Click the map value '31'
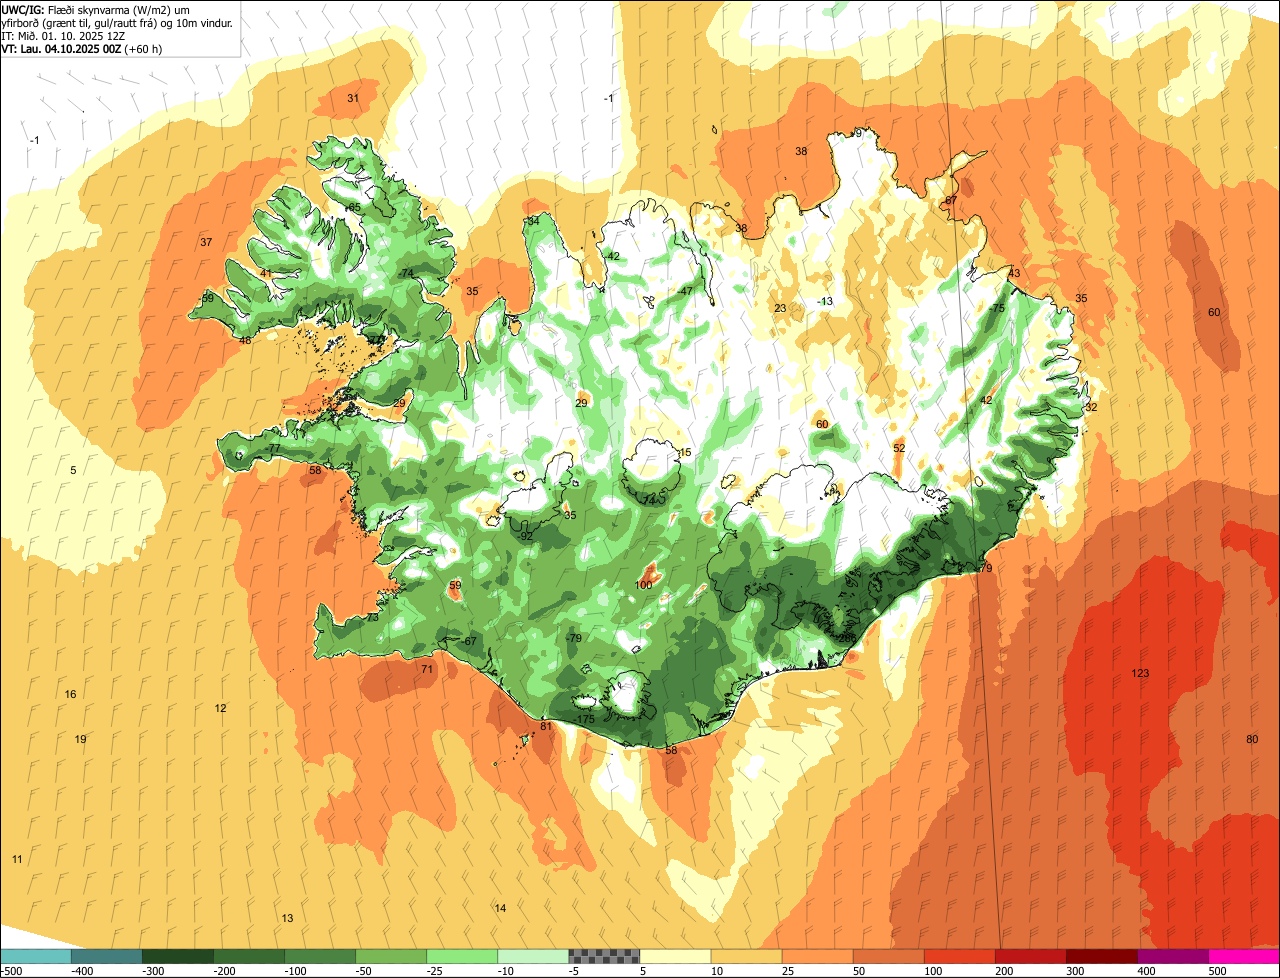The width and height of the screenshot is (1280, 978). [x=353, y=98]
